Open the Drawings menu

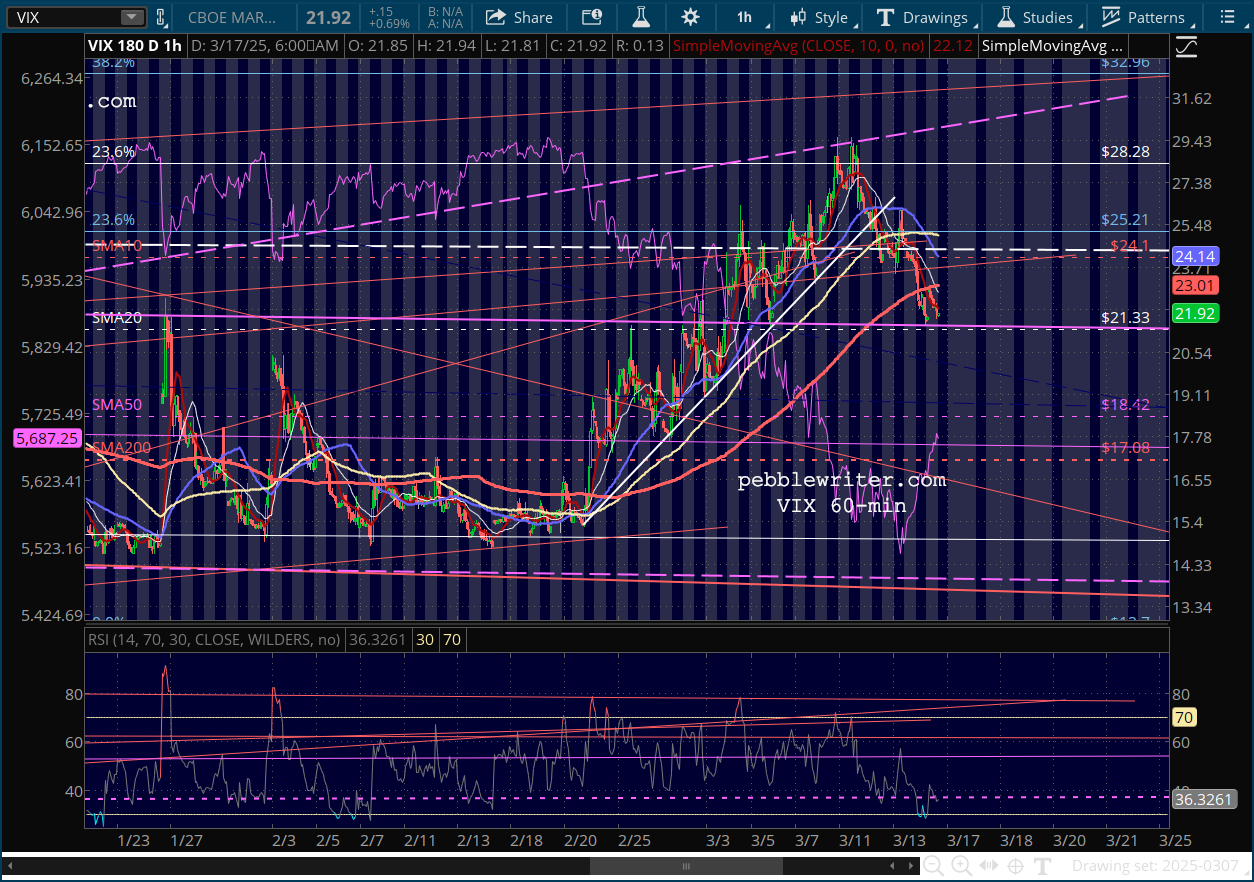coord(923,17)
